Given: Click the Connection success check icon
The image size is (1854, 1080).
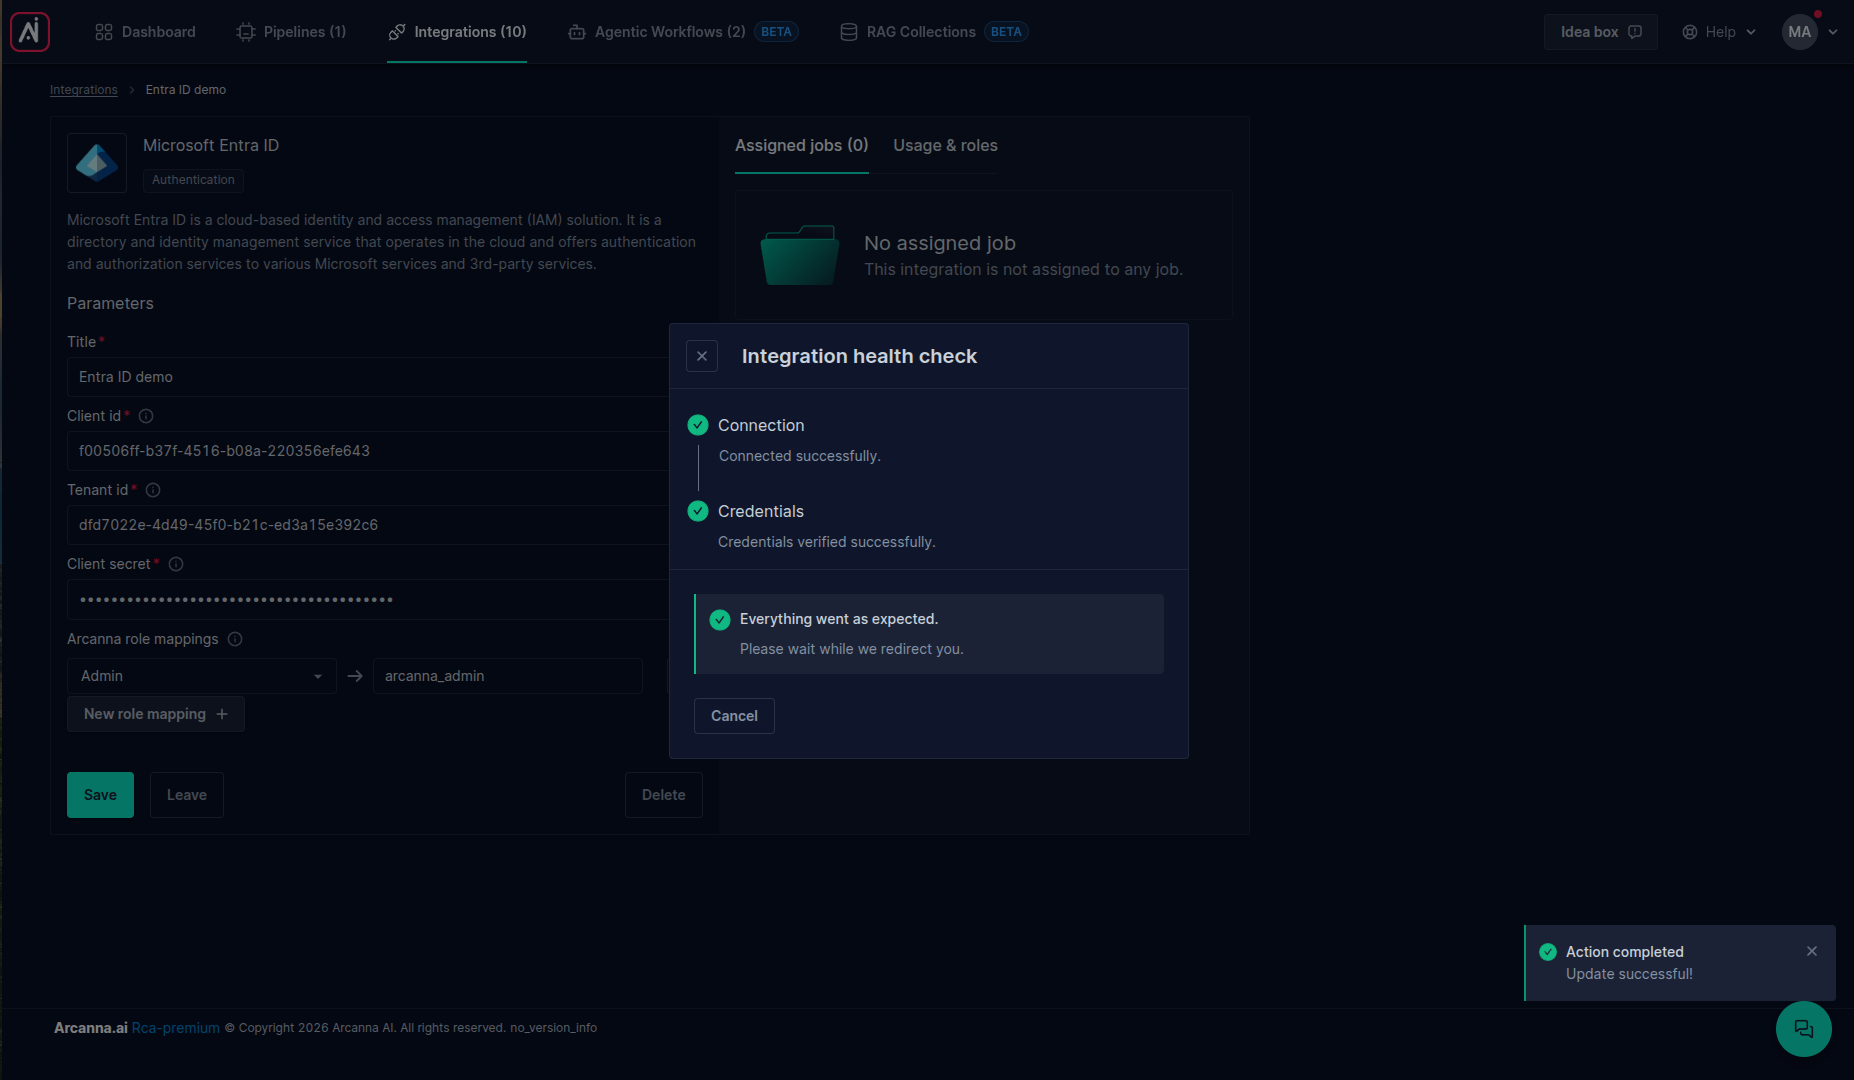Looking at the screenshot, I should coord(698,425).
